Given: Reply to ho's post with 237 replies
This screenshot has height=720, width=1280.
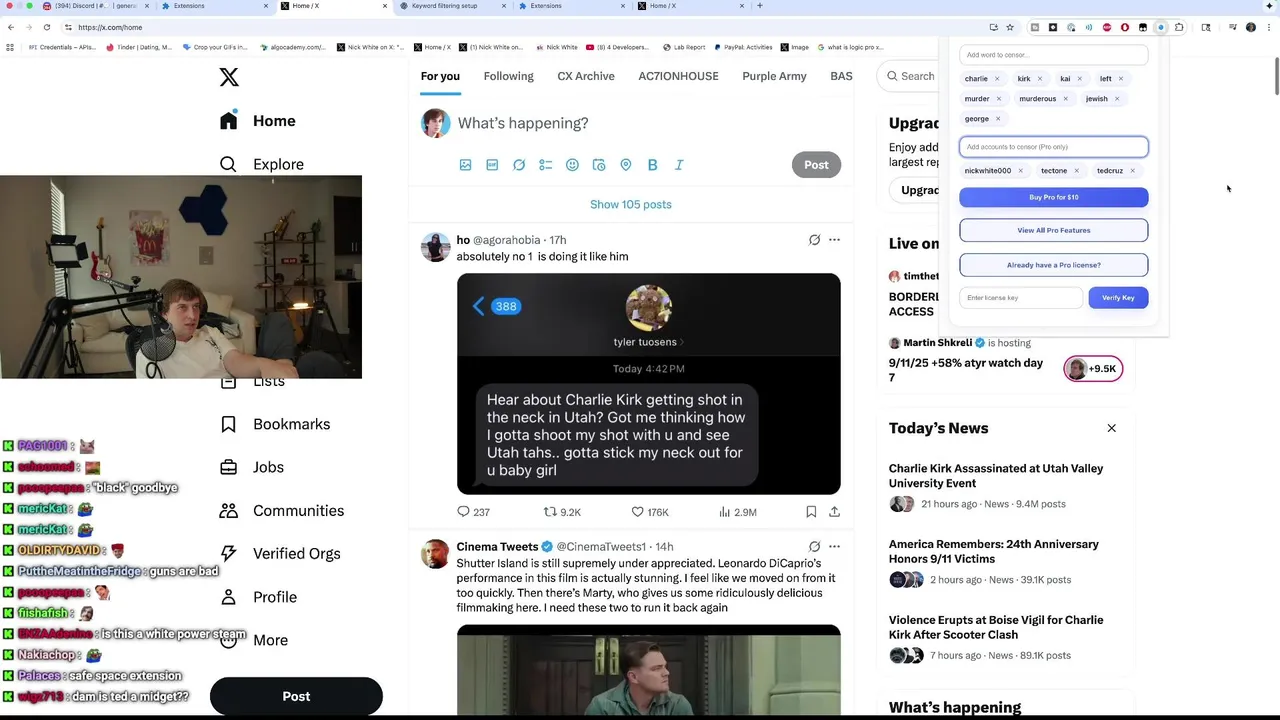Looking at the screenshot, I should coord(473,512).
